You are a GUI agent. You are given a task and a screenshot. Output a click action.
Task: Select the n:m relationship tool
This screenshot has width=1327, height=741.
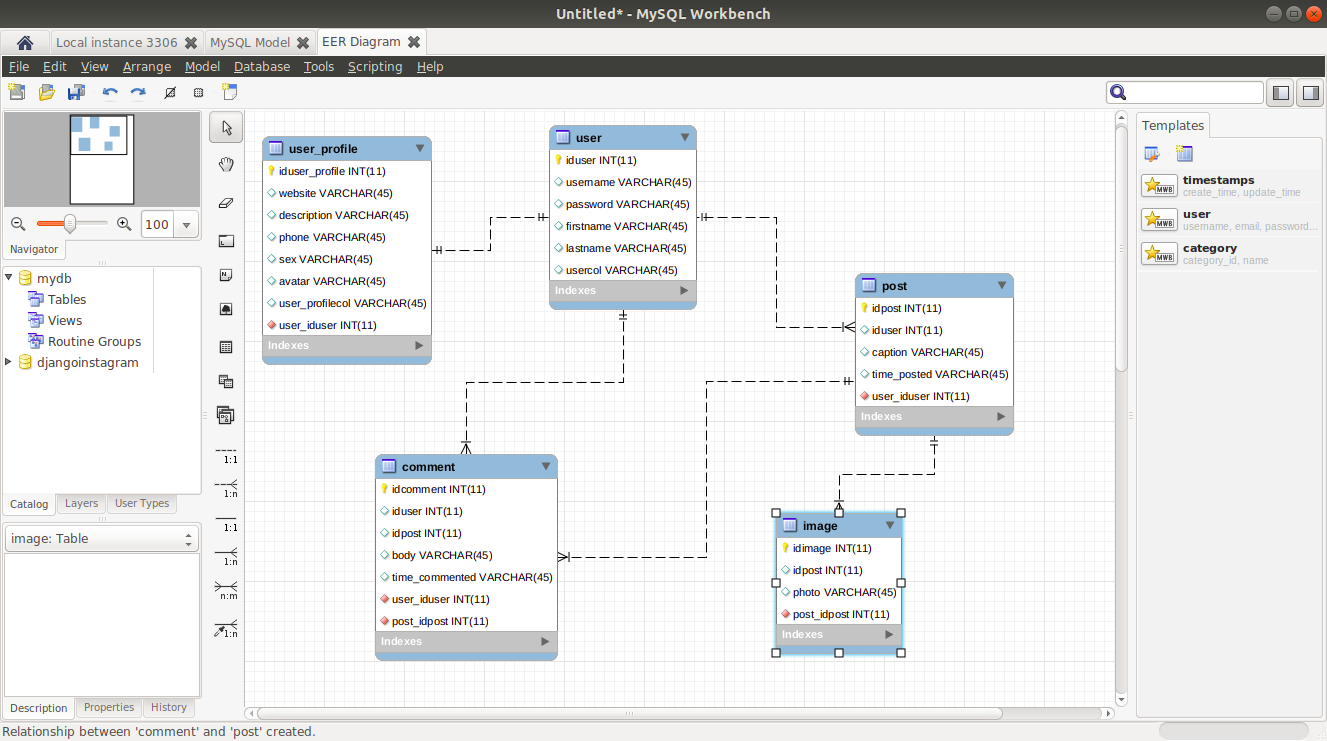[227, 590]
